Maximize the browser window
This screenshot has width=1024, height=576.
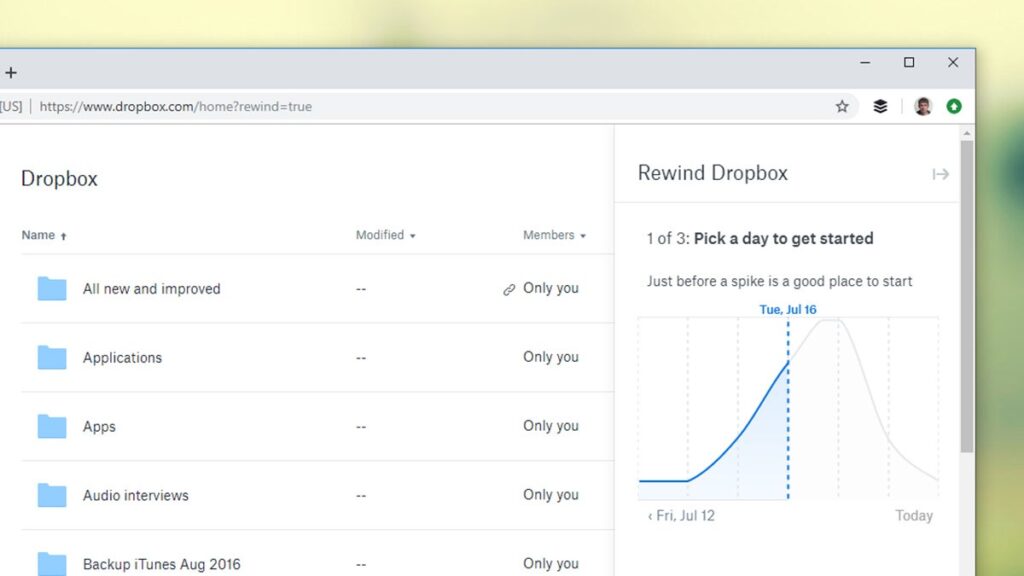pyautogui.click(x=909, y=63)
